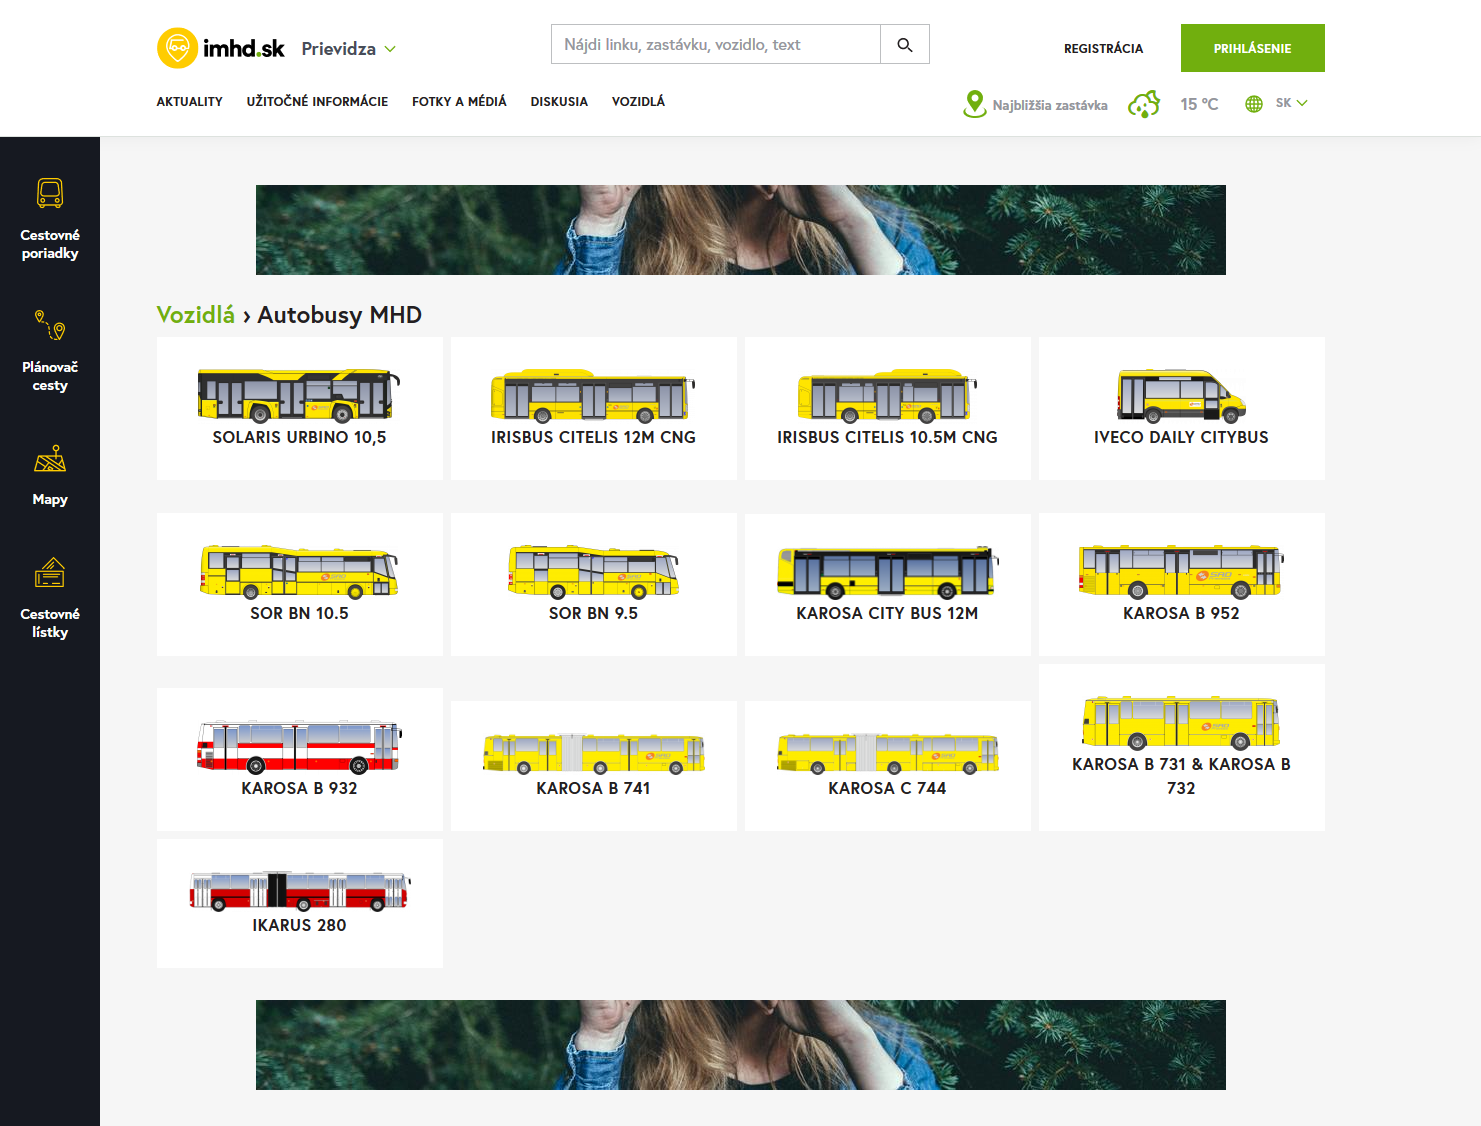
Task: Click the KAROSA B 932 label
Action: 299,789
